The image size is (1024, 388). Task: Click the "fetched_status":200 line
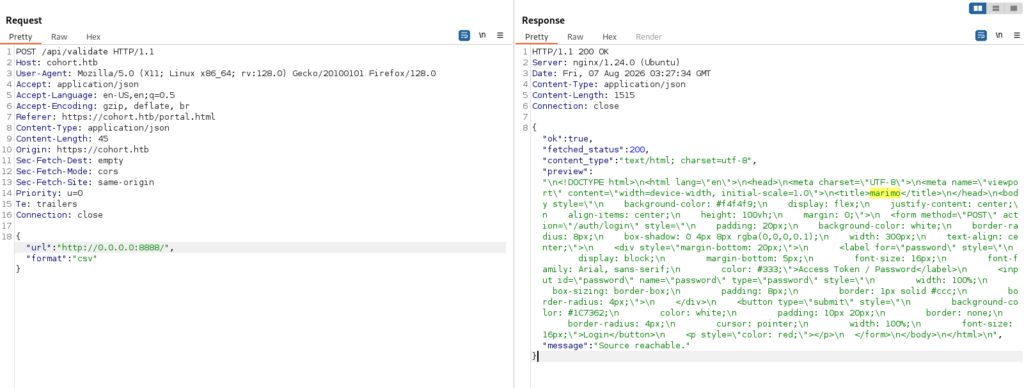click(x=596, y=150)
